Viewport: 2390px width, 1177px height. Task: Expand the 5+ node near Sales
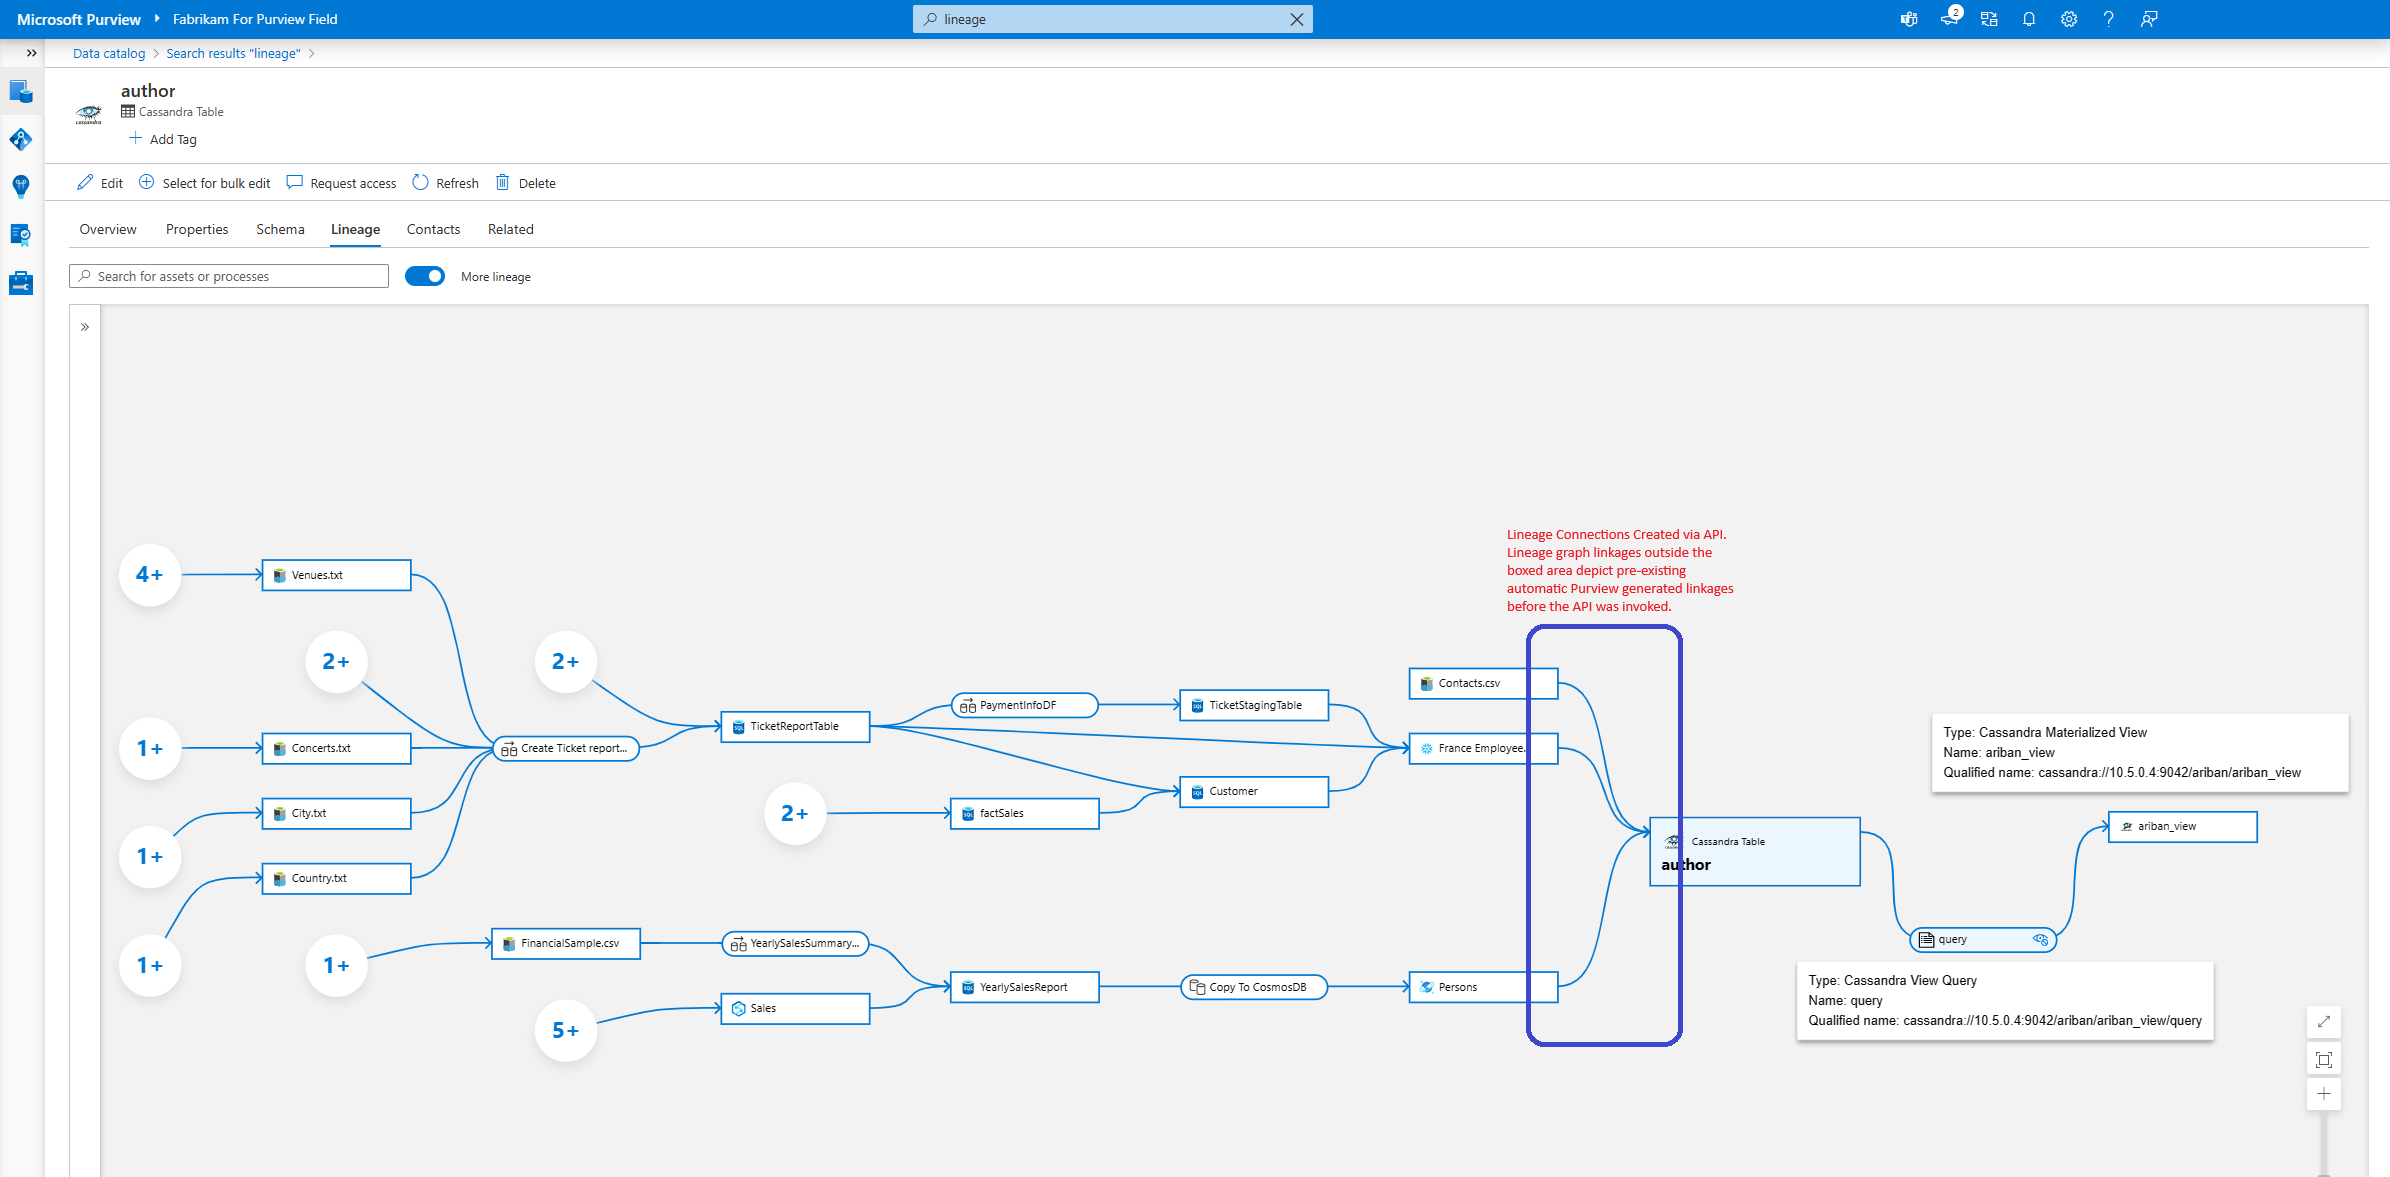click(x=565, y=1030)
